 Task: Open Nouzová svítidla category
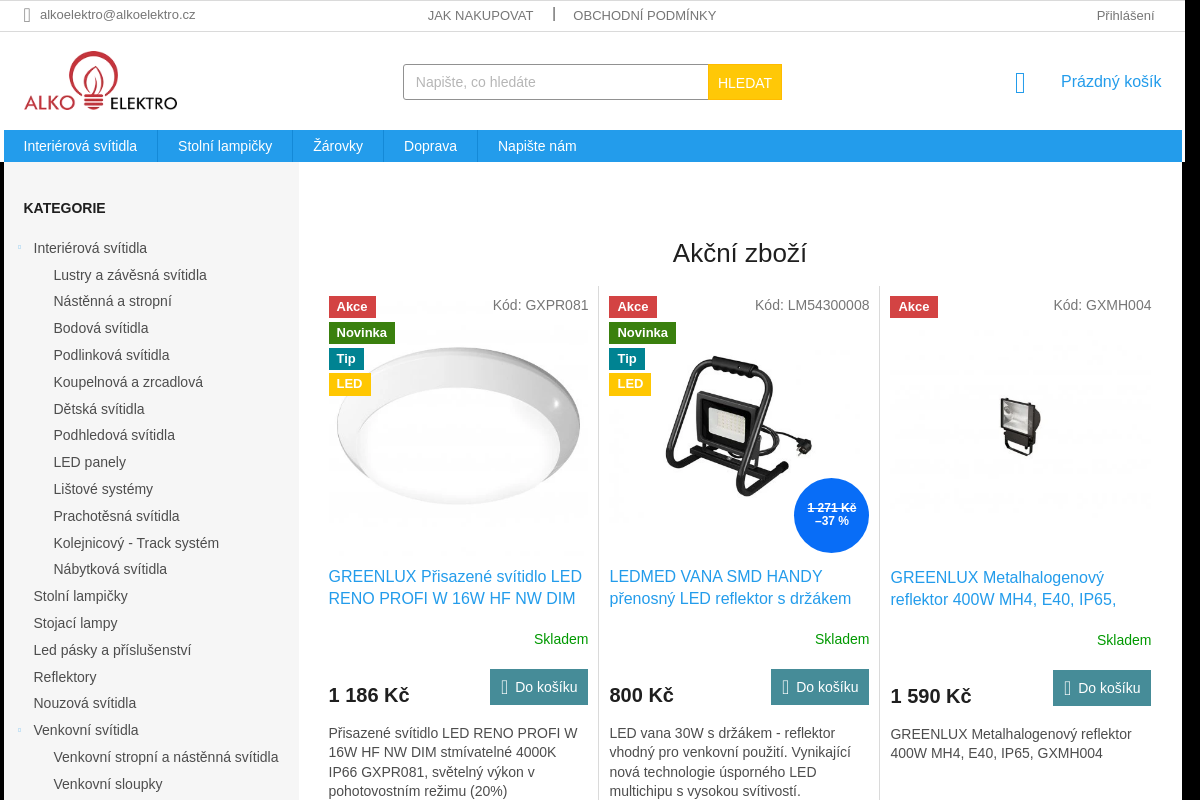pos(85,703)
